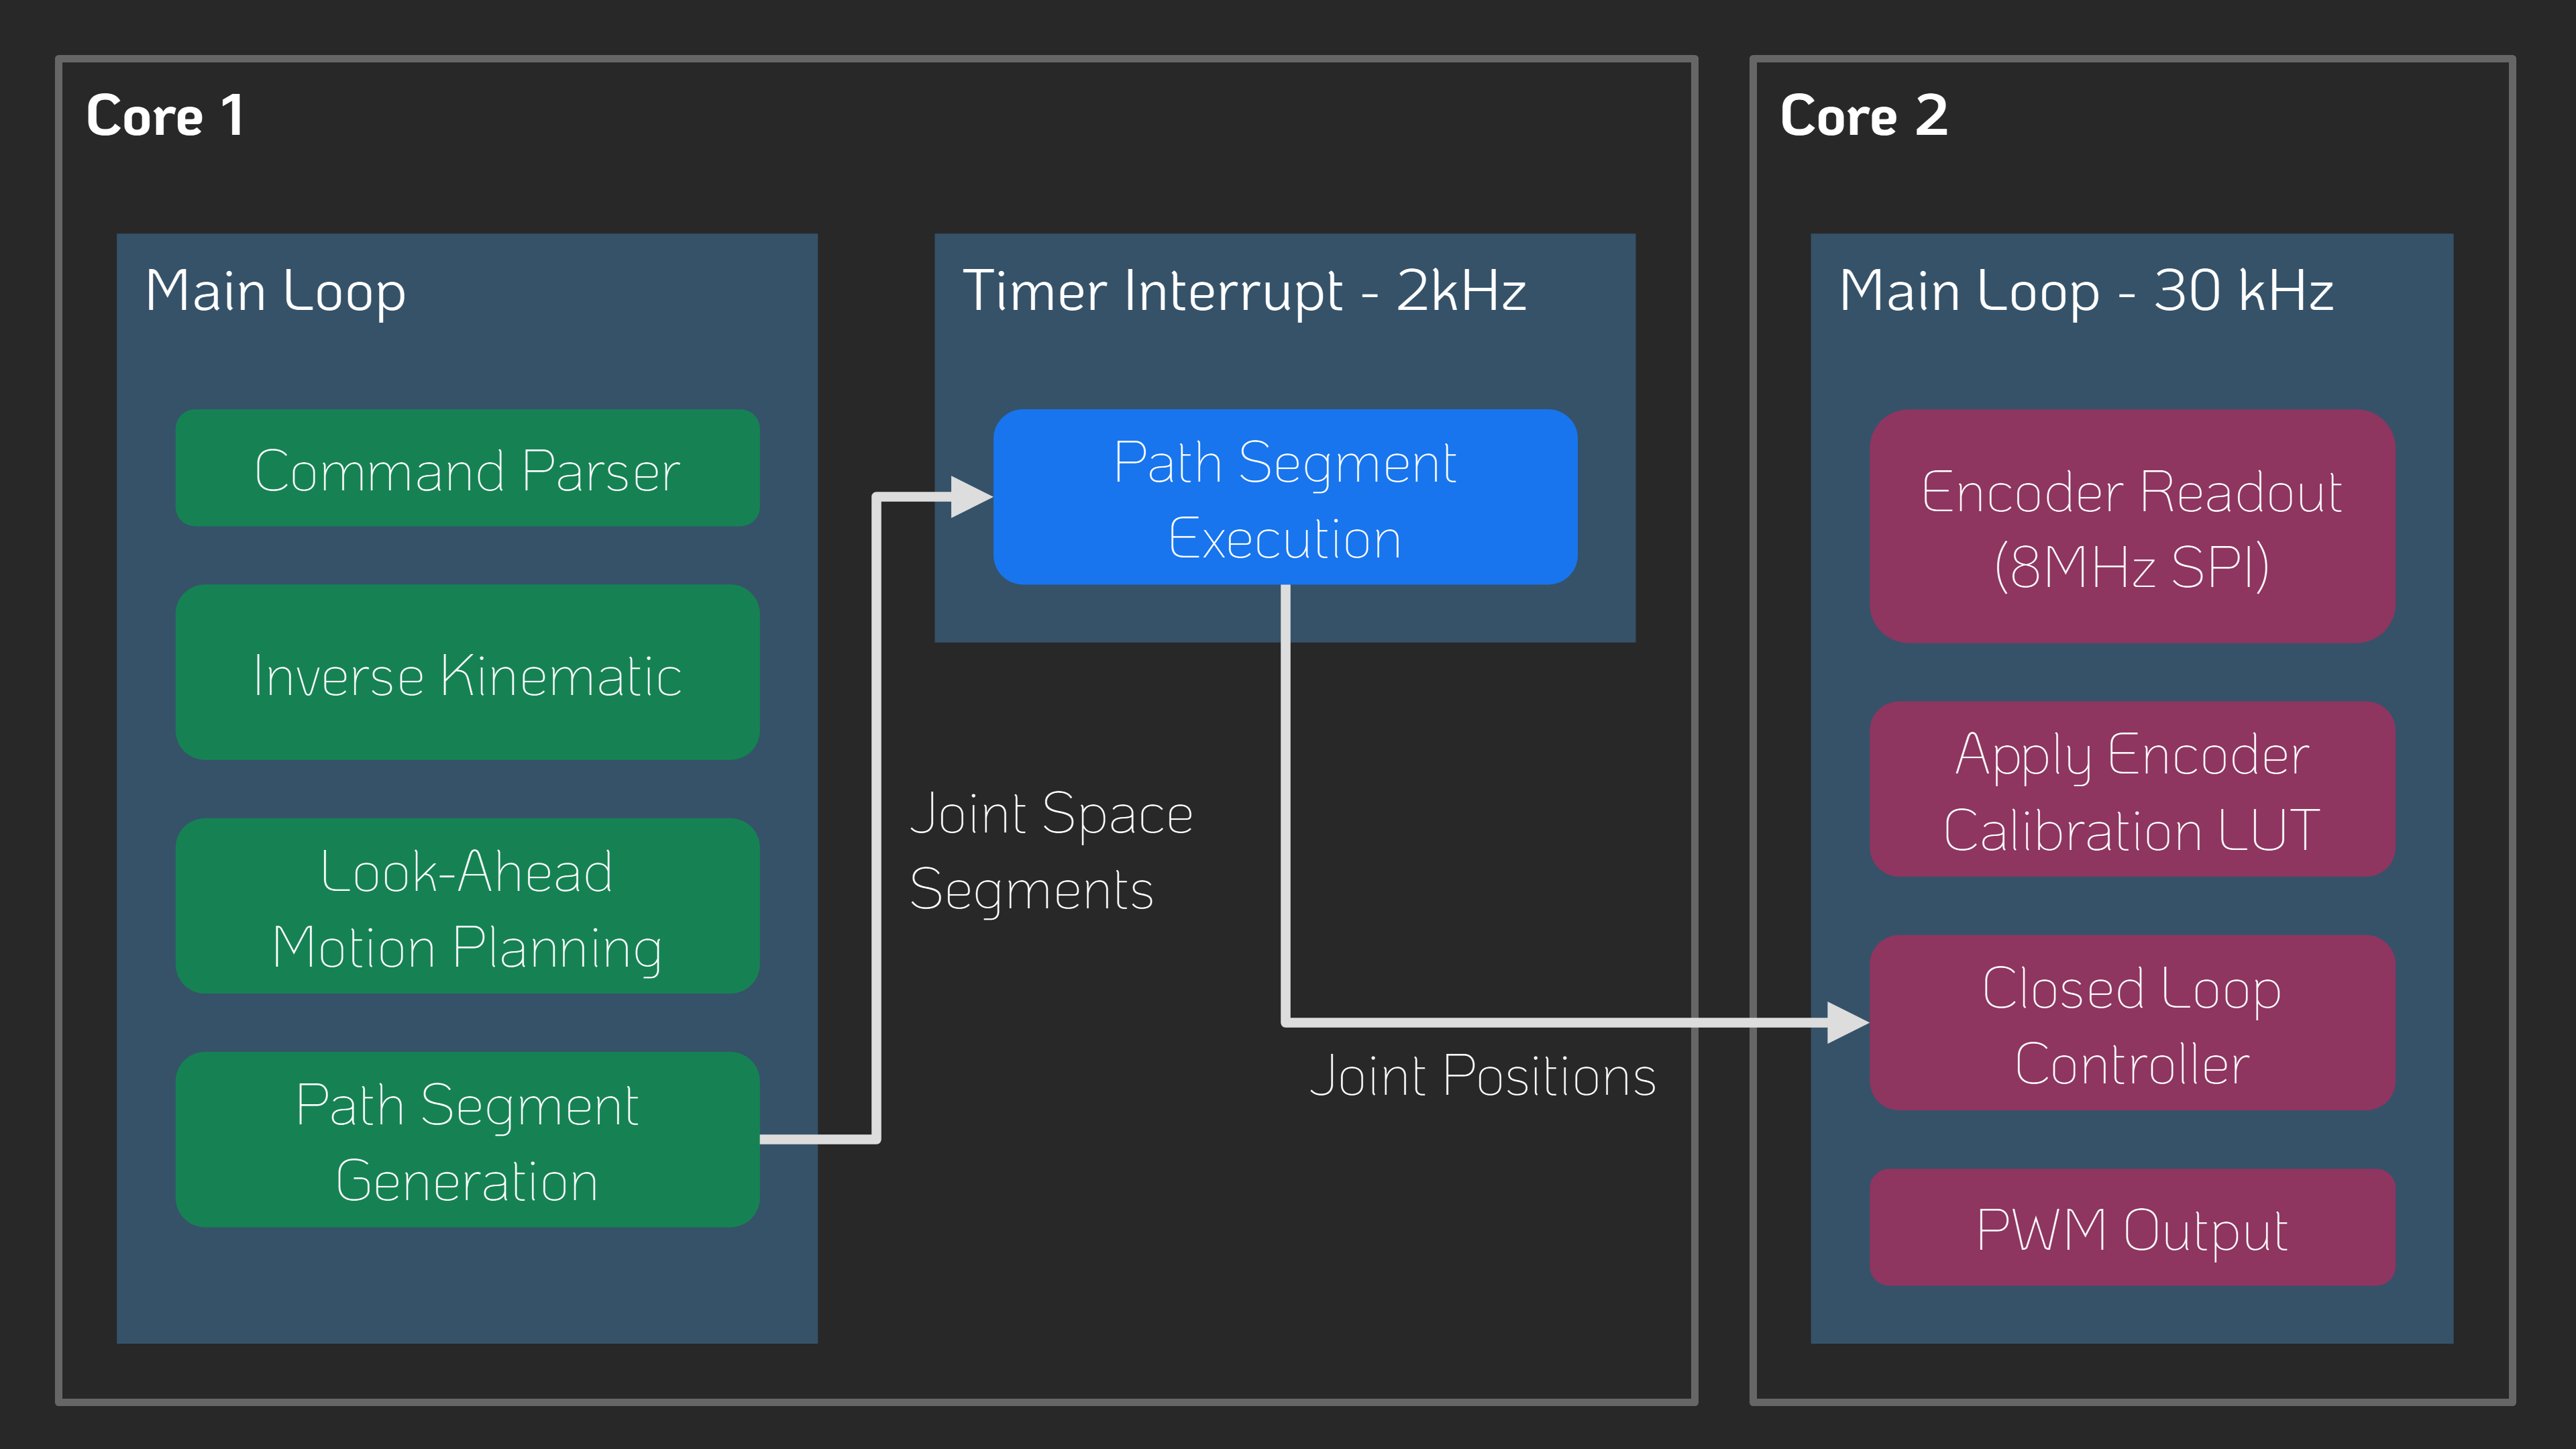Click the Joint Space Segments label
Image resolution: width=2576 pixels, height=1449 pixels.
(1050, 851)
